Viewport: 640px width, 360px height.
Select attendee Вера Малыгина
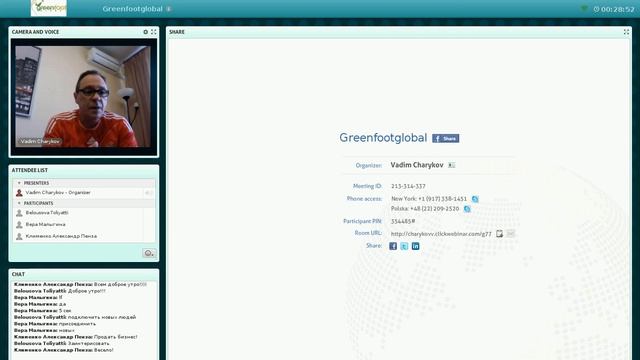84,224
